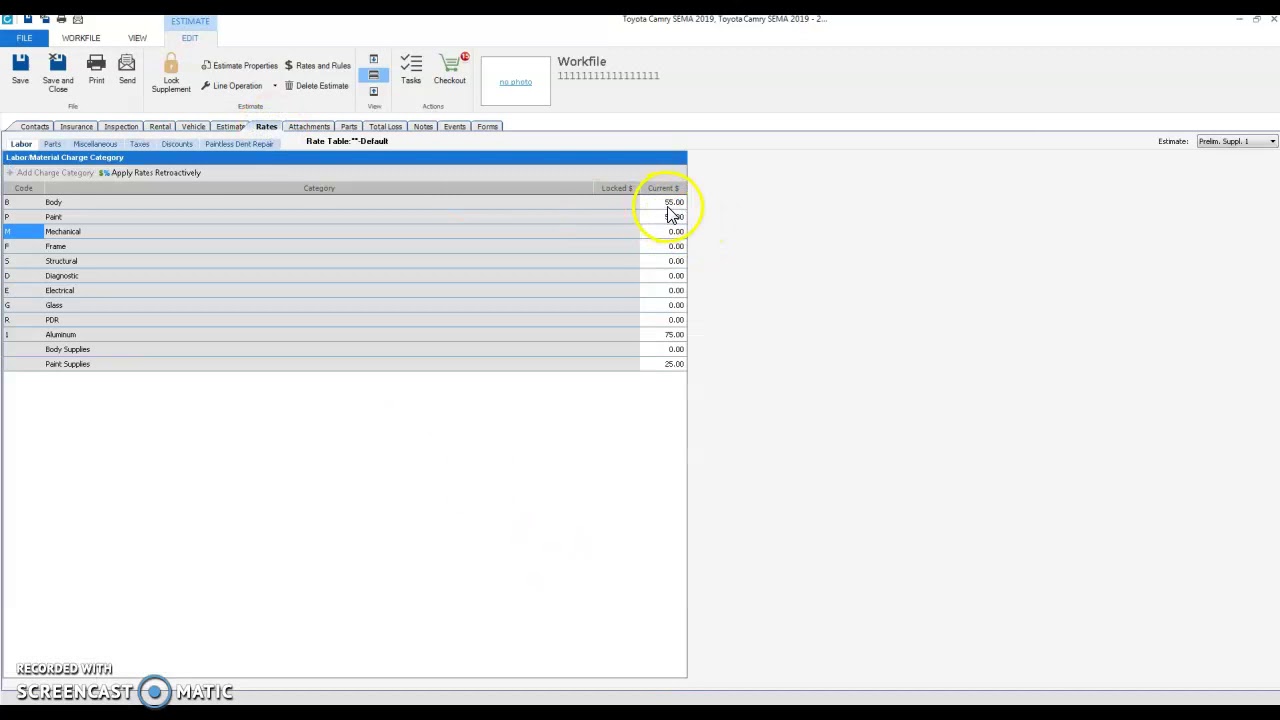This screenshot has height=720, width=1280.
Task: Open Estimate Properties
Action: 240,66
